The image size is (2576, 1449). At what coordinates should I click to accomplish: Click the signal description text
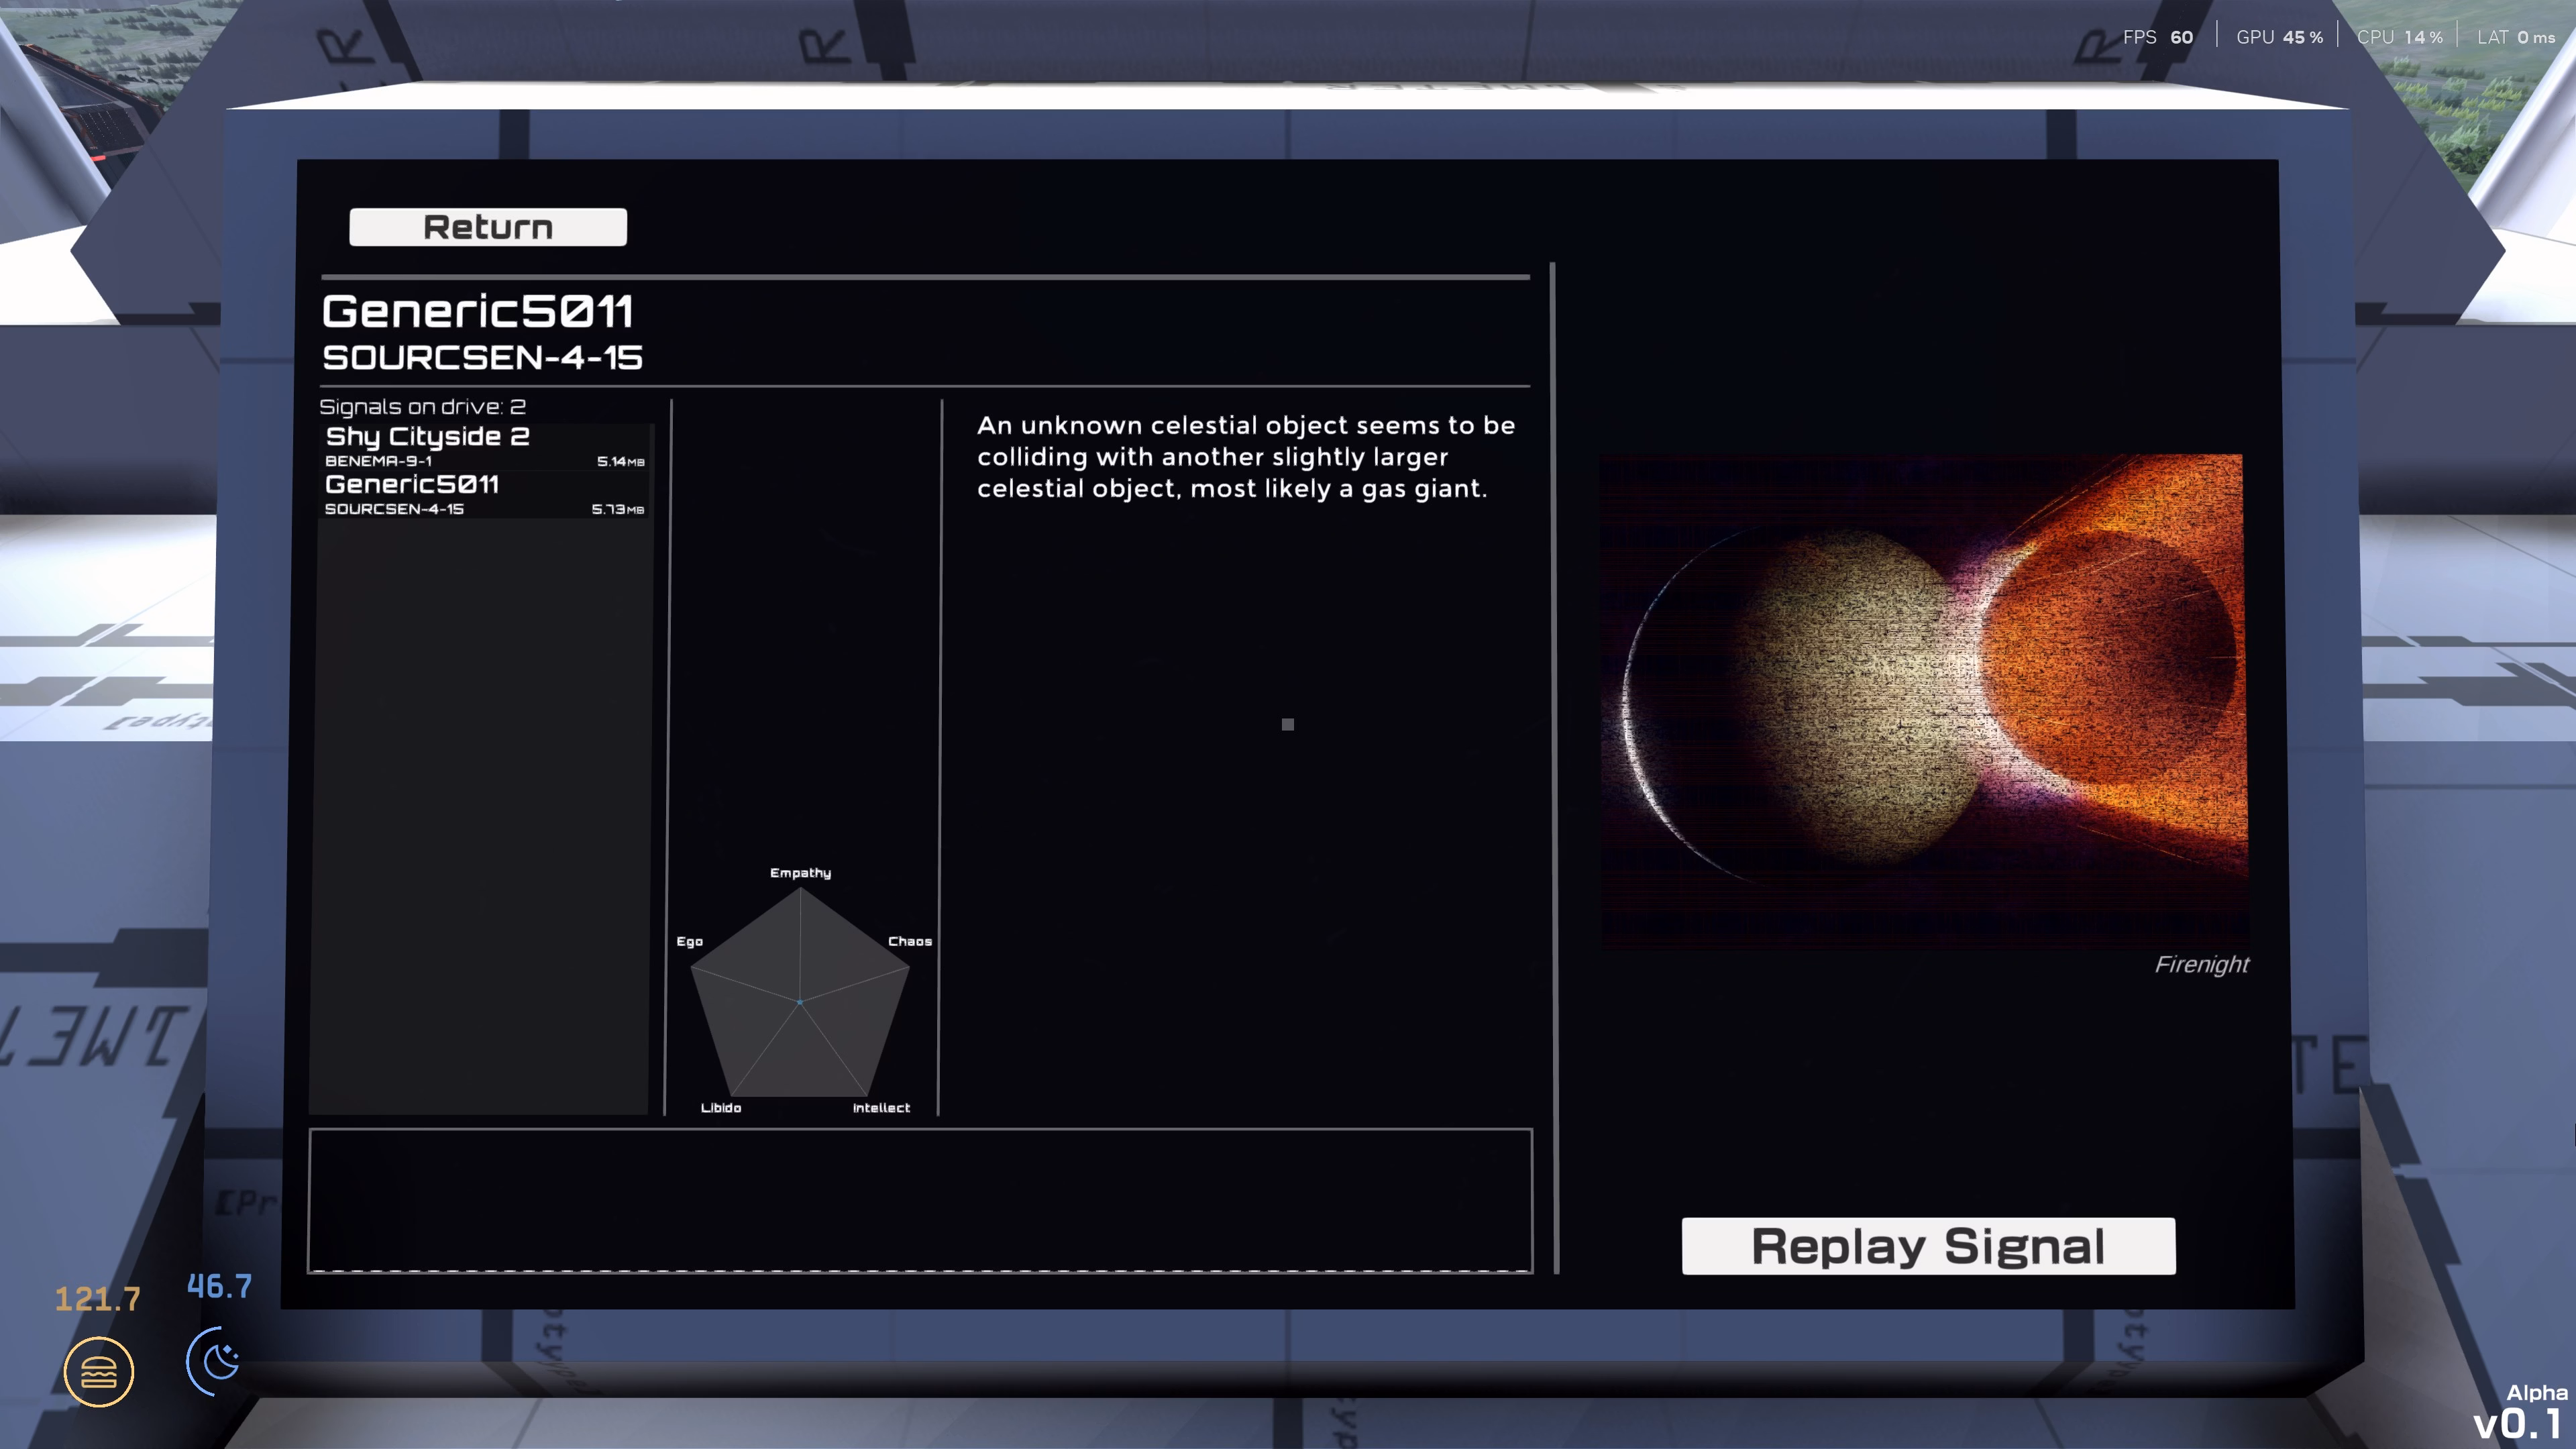[1245, 457]
